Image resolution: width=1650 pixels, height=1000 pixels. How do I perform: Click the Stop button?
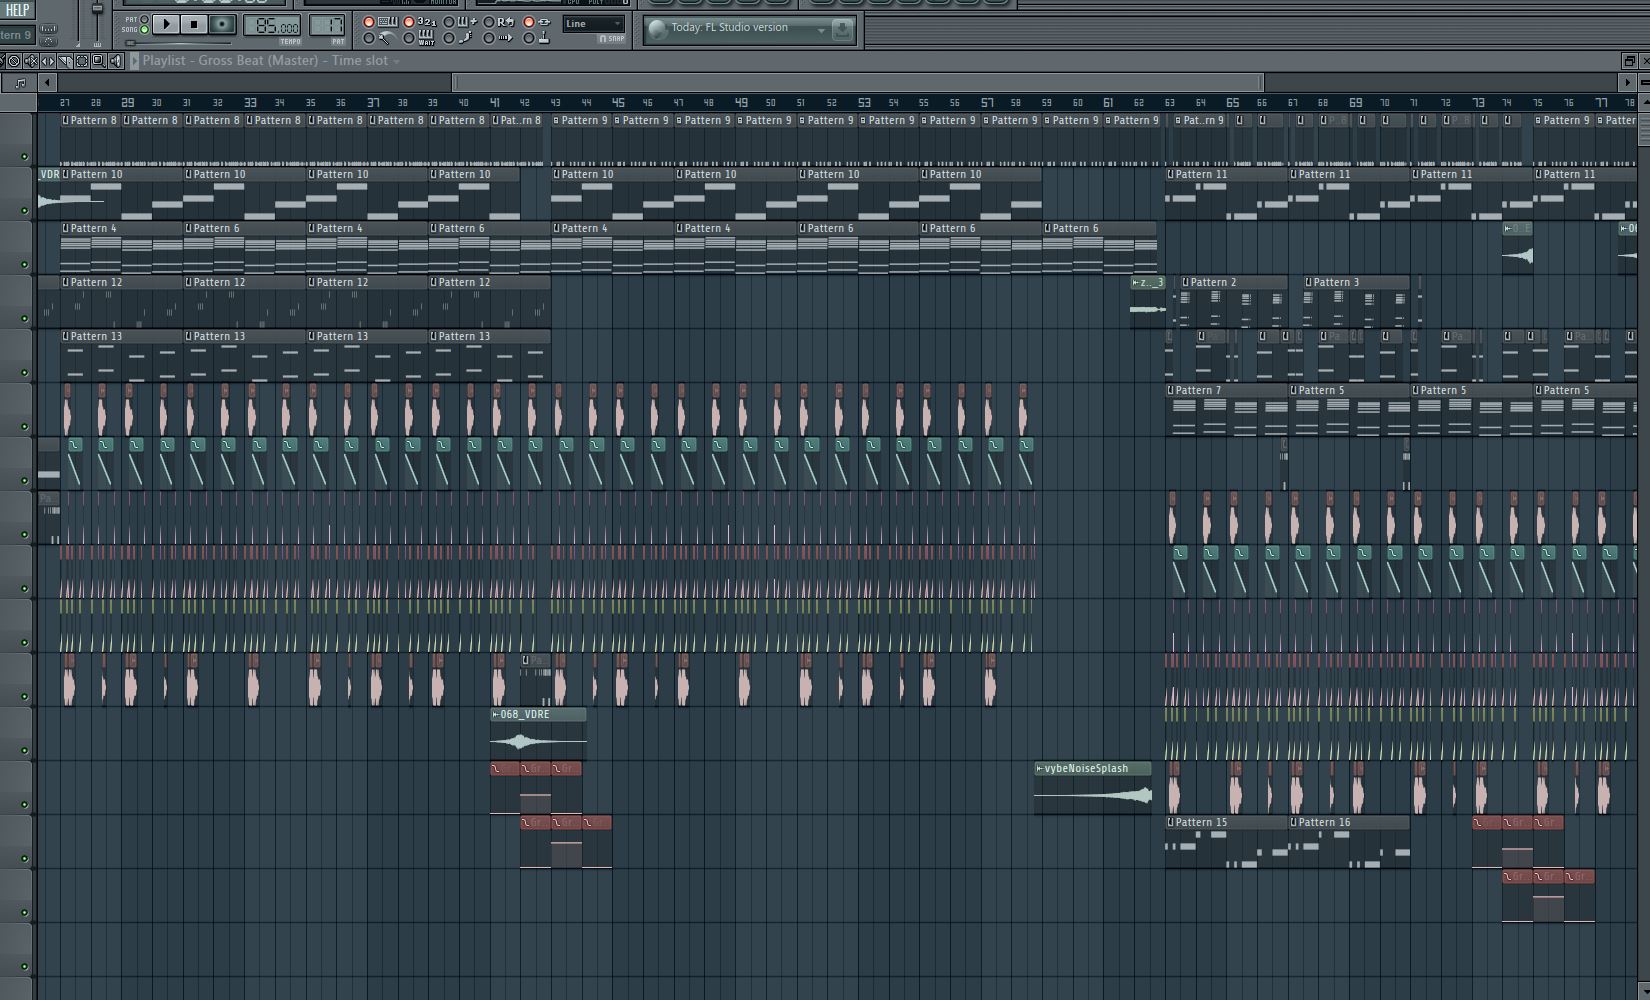pyautogui.click(x=194, y=24)
